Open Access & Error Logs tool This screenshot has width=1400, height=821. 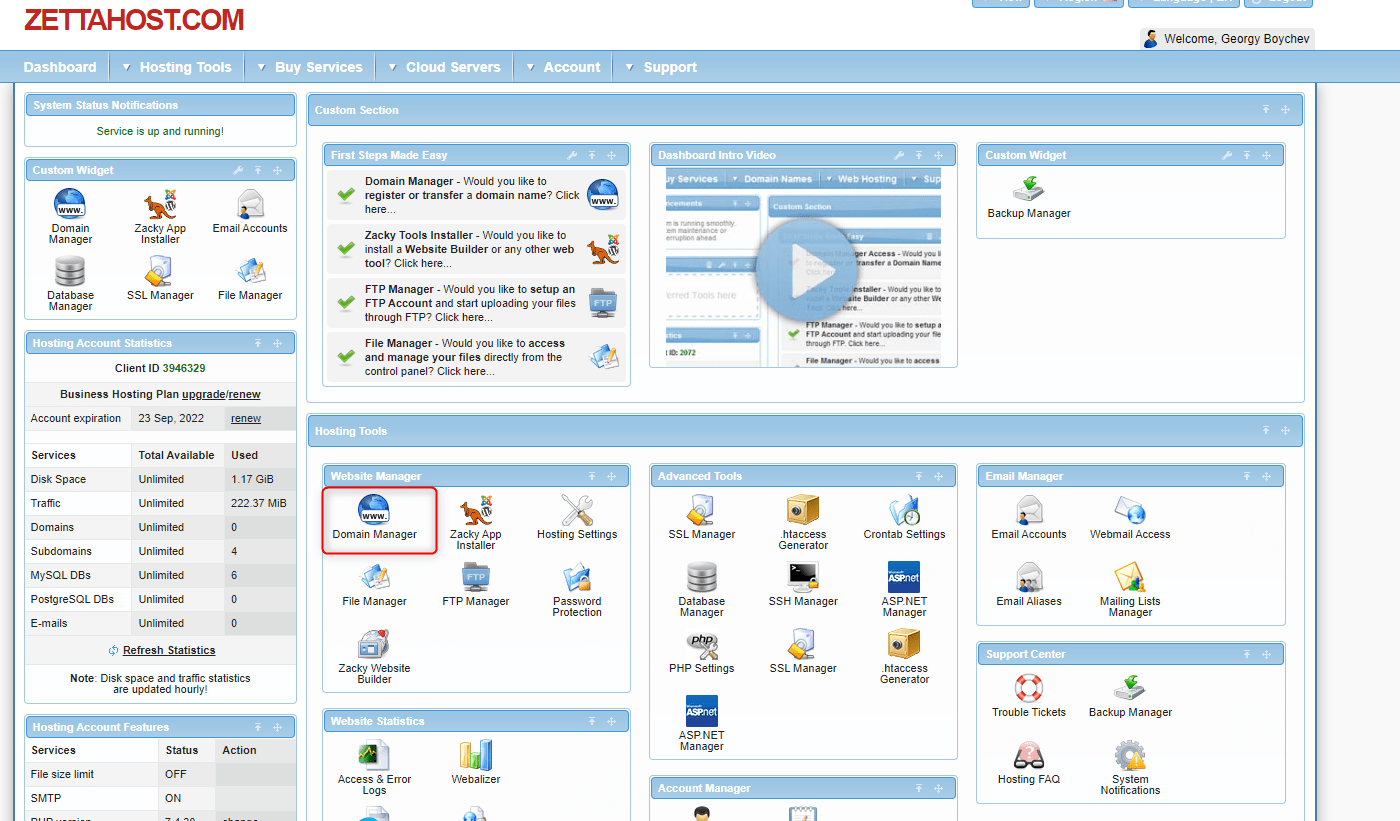click(x=374, y=768)
